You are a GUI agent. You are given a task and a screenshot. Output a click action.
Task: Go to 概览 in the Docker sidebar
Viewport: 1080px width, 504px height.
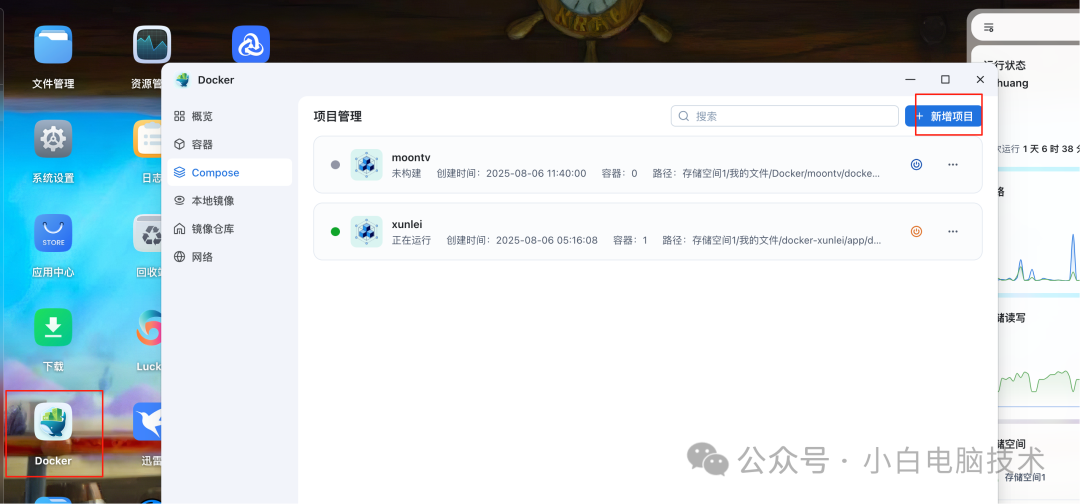coord(229,116)
